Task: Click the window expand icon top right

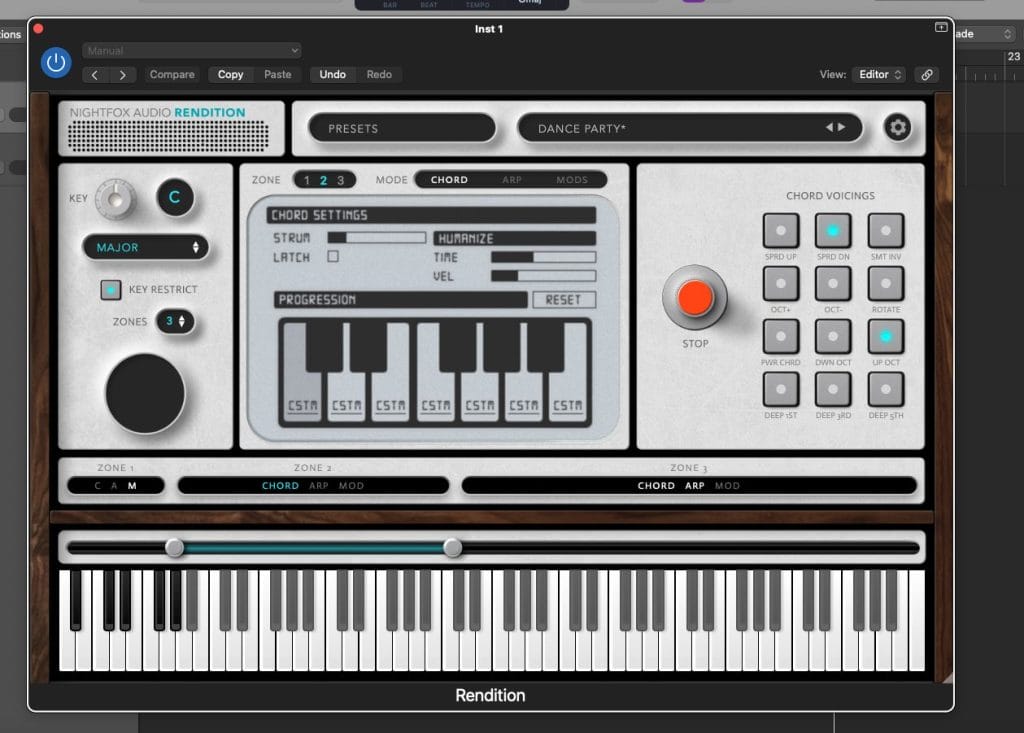Action: click(x=941, y=27)
